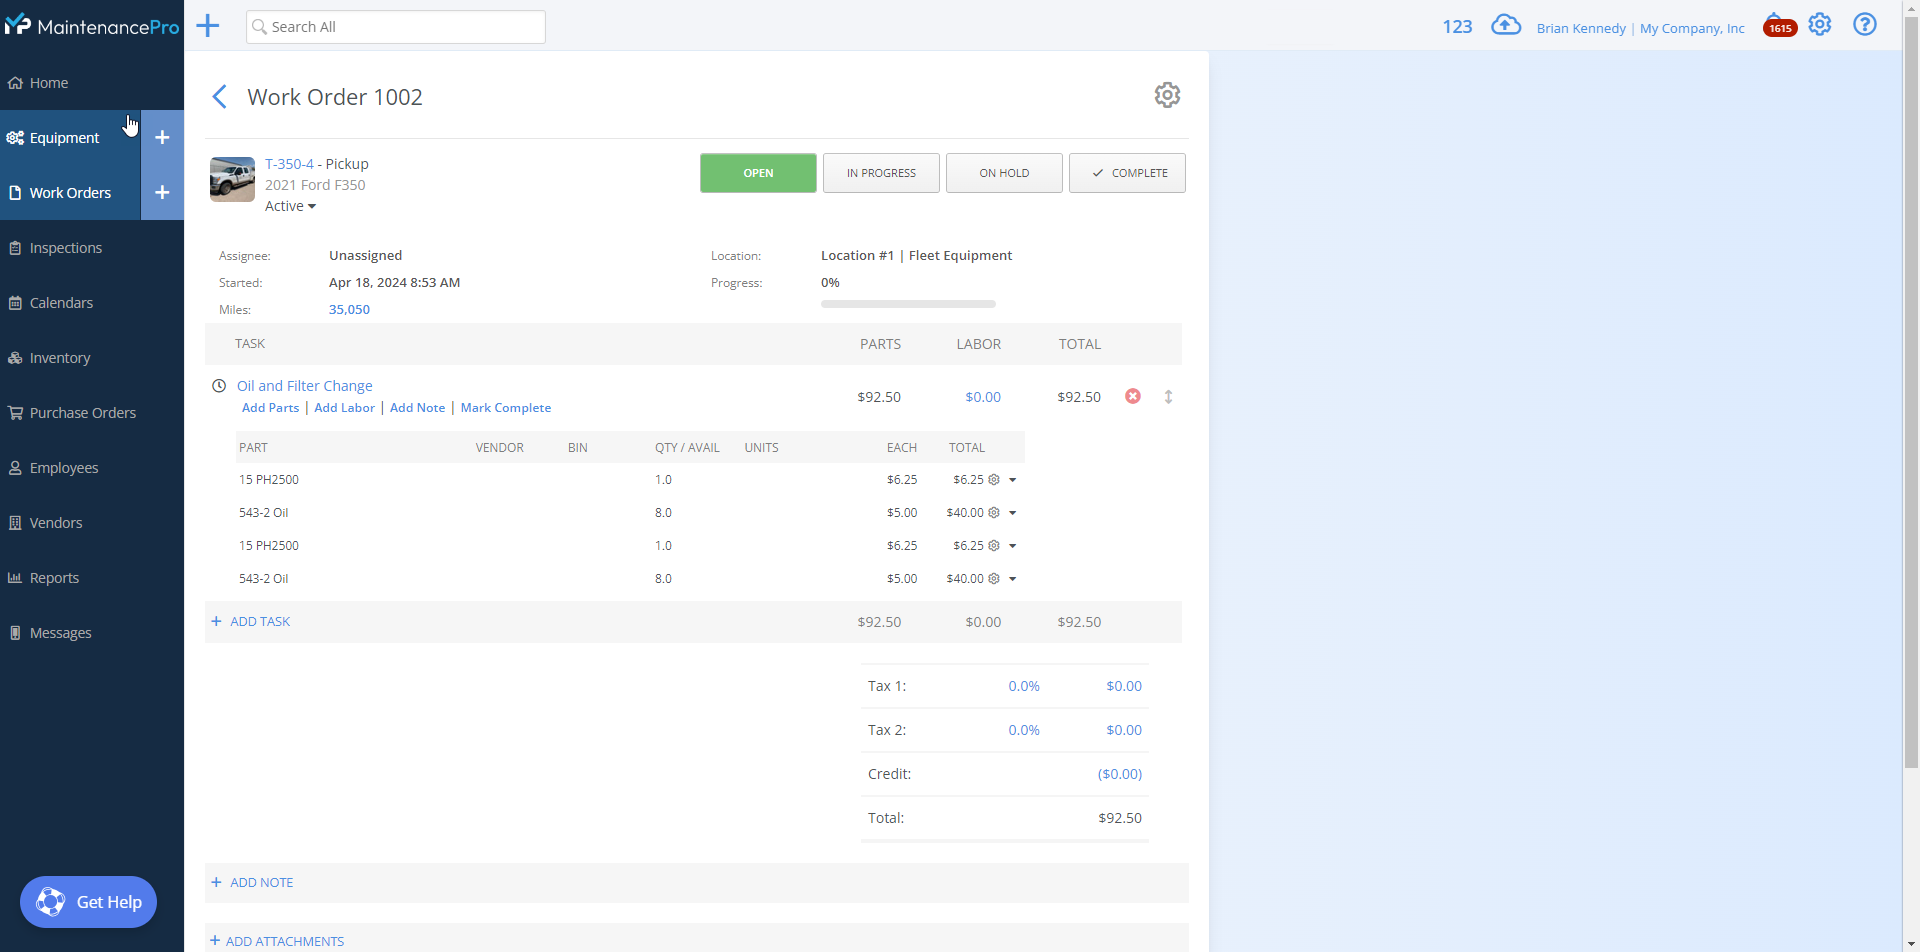Click the blue global add plus icon
1920x952 pixels.
point(207,26)
